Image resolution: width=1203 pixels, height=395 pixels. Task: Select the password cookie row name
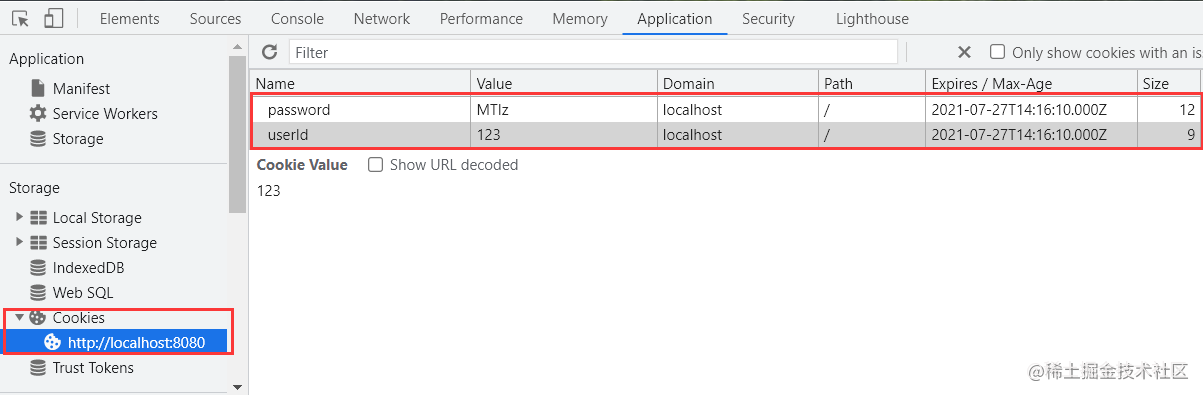click(x=299, y=110)
